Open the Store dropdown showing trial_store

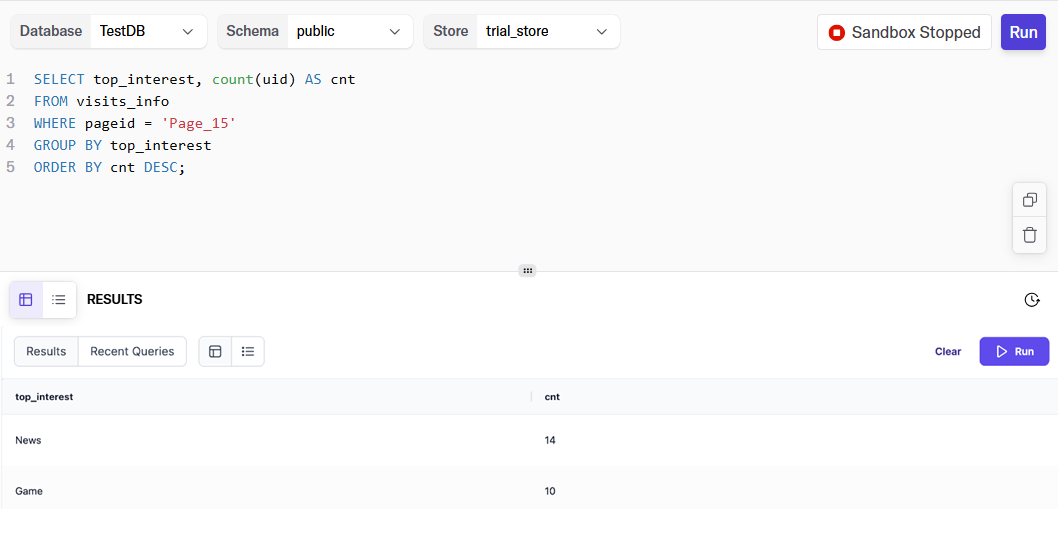pyautogui.click(x=547, y=31)
